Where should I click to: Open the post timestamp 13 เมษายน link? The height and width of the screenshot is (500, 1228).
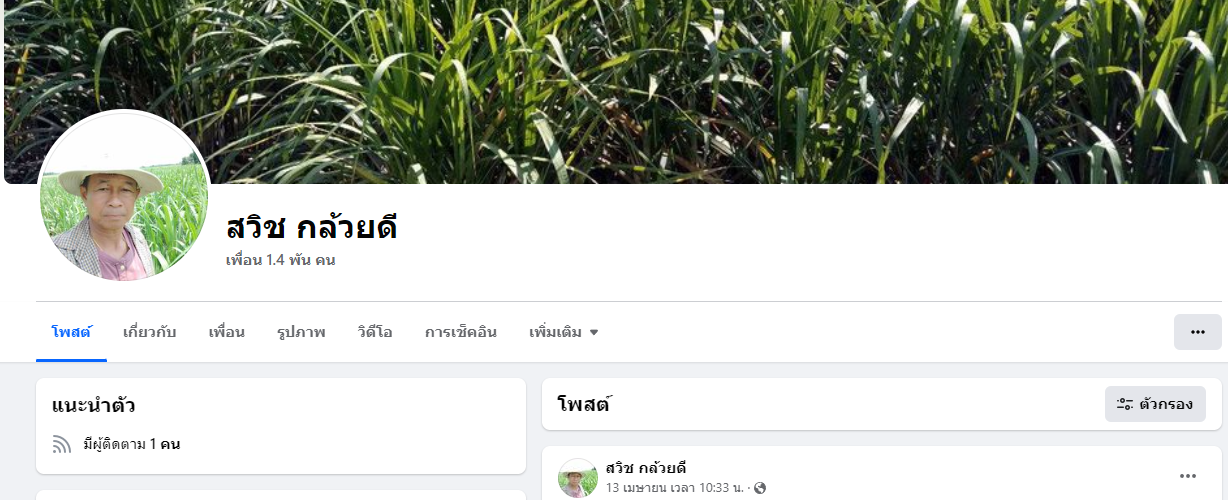pos(675,488)
